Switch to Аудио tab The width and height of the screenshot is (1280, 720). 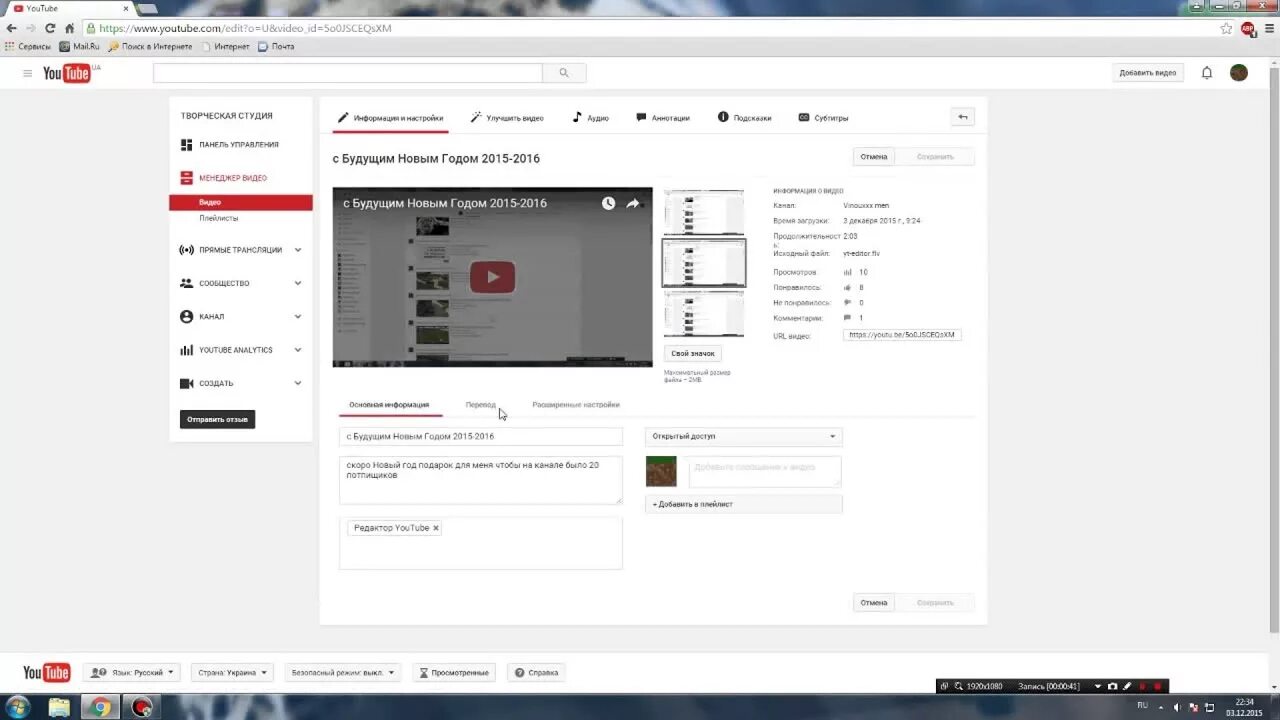pos(590,118)
